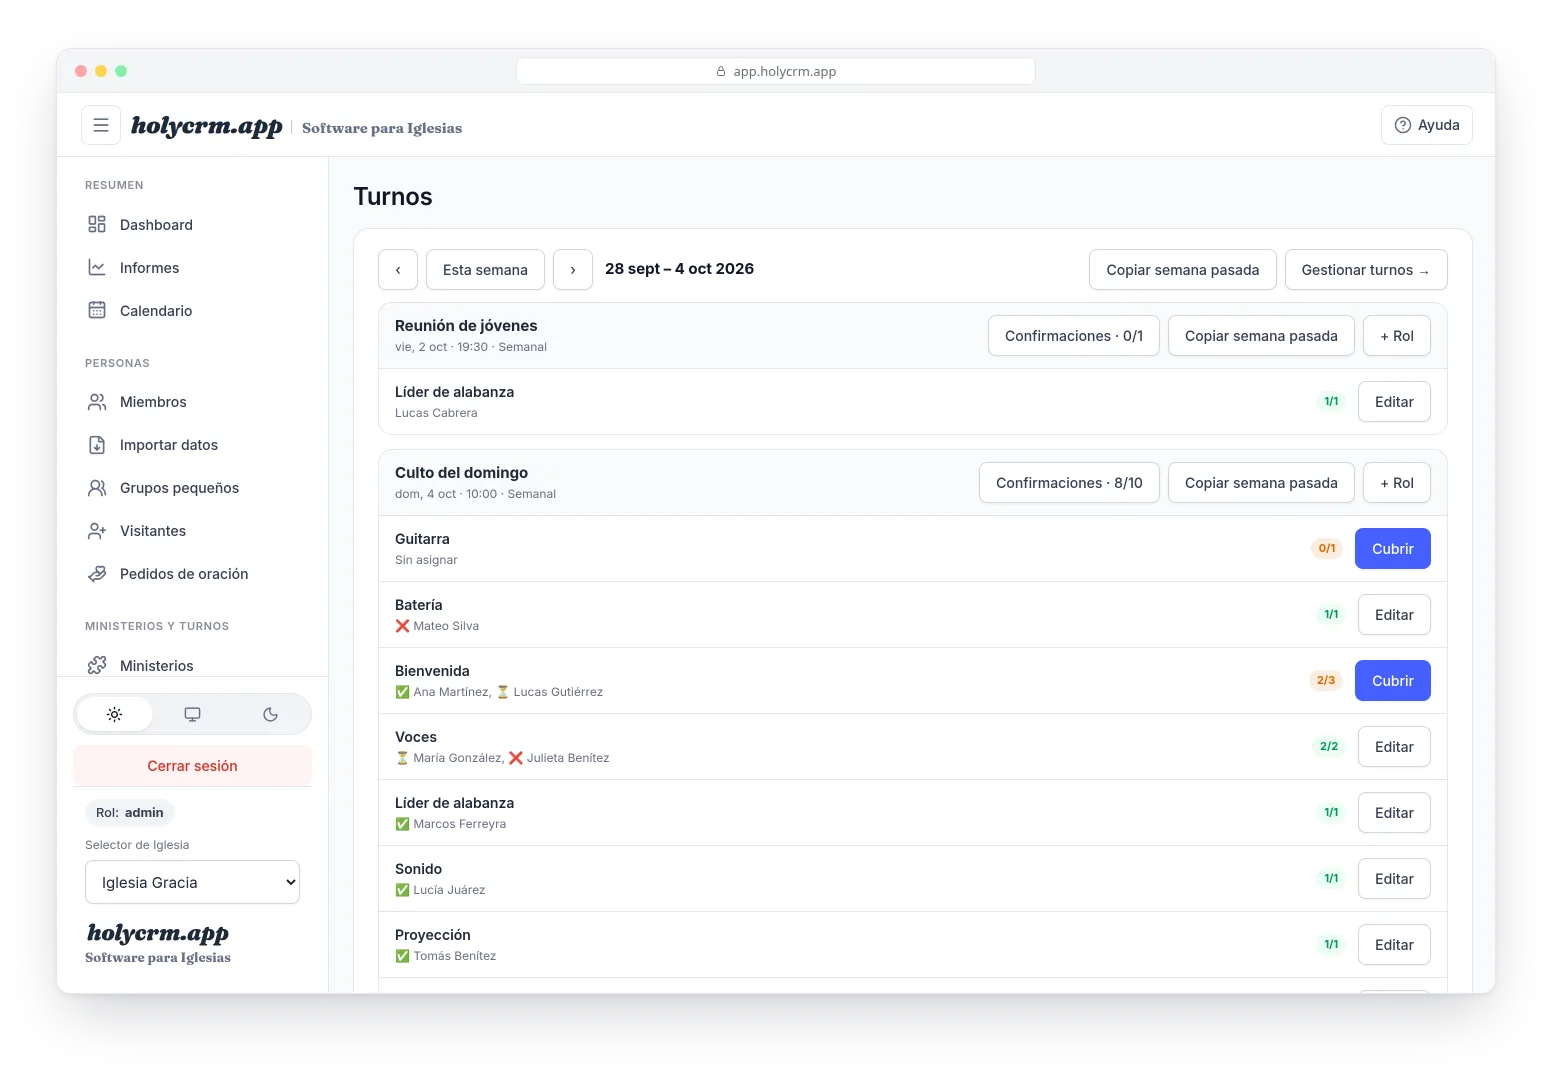Edit the Proyección role assignment
The height and width of the screenshot is (1066, 1552).
coord(1394,944)
